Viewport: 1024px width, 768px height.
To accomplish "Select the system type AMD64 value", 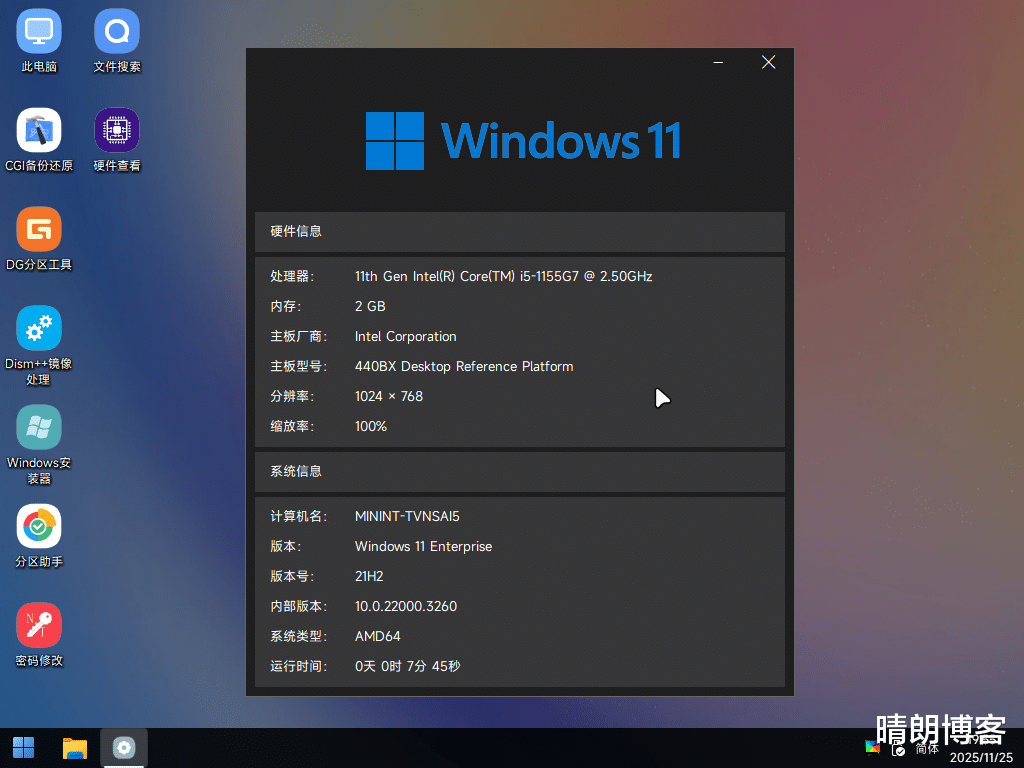I will point(377,637).
